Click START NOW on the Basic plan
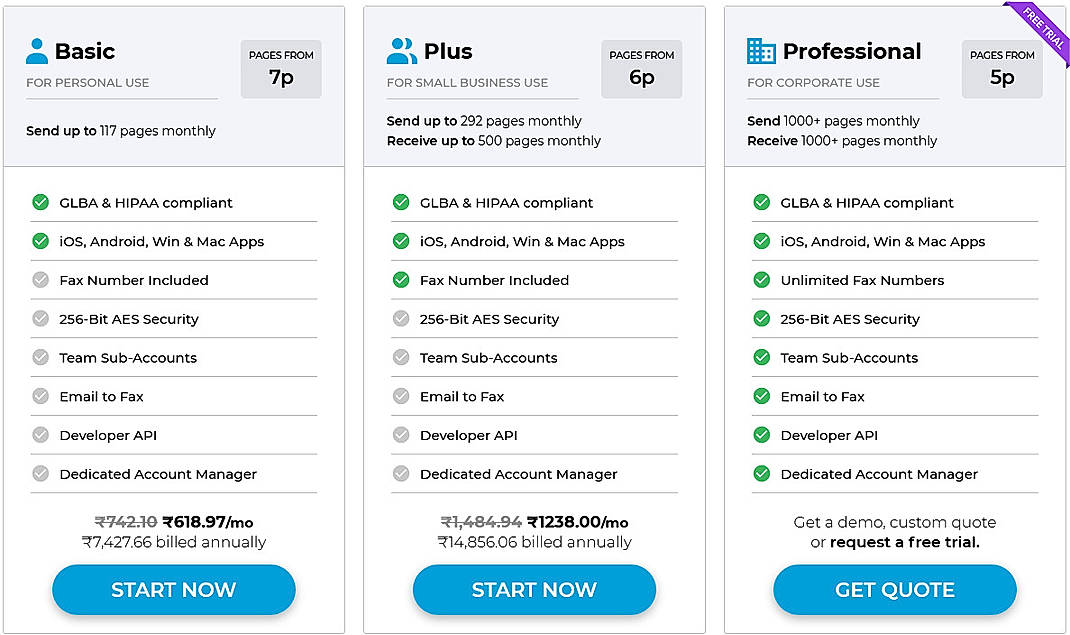 click(x=173, y=590)
